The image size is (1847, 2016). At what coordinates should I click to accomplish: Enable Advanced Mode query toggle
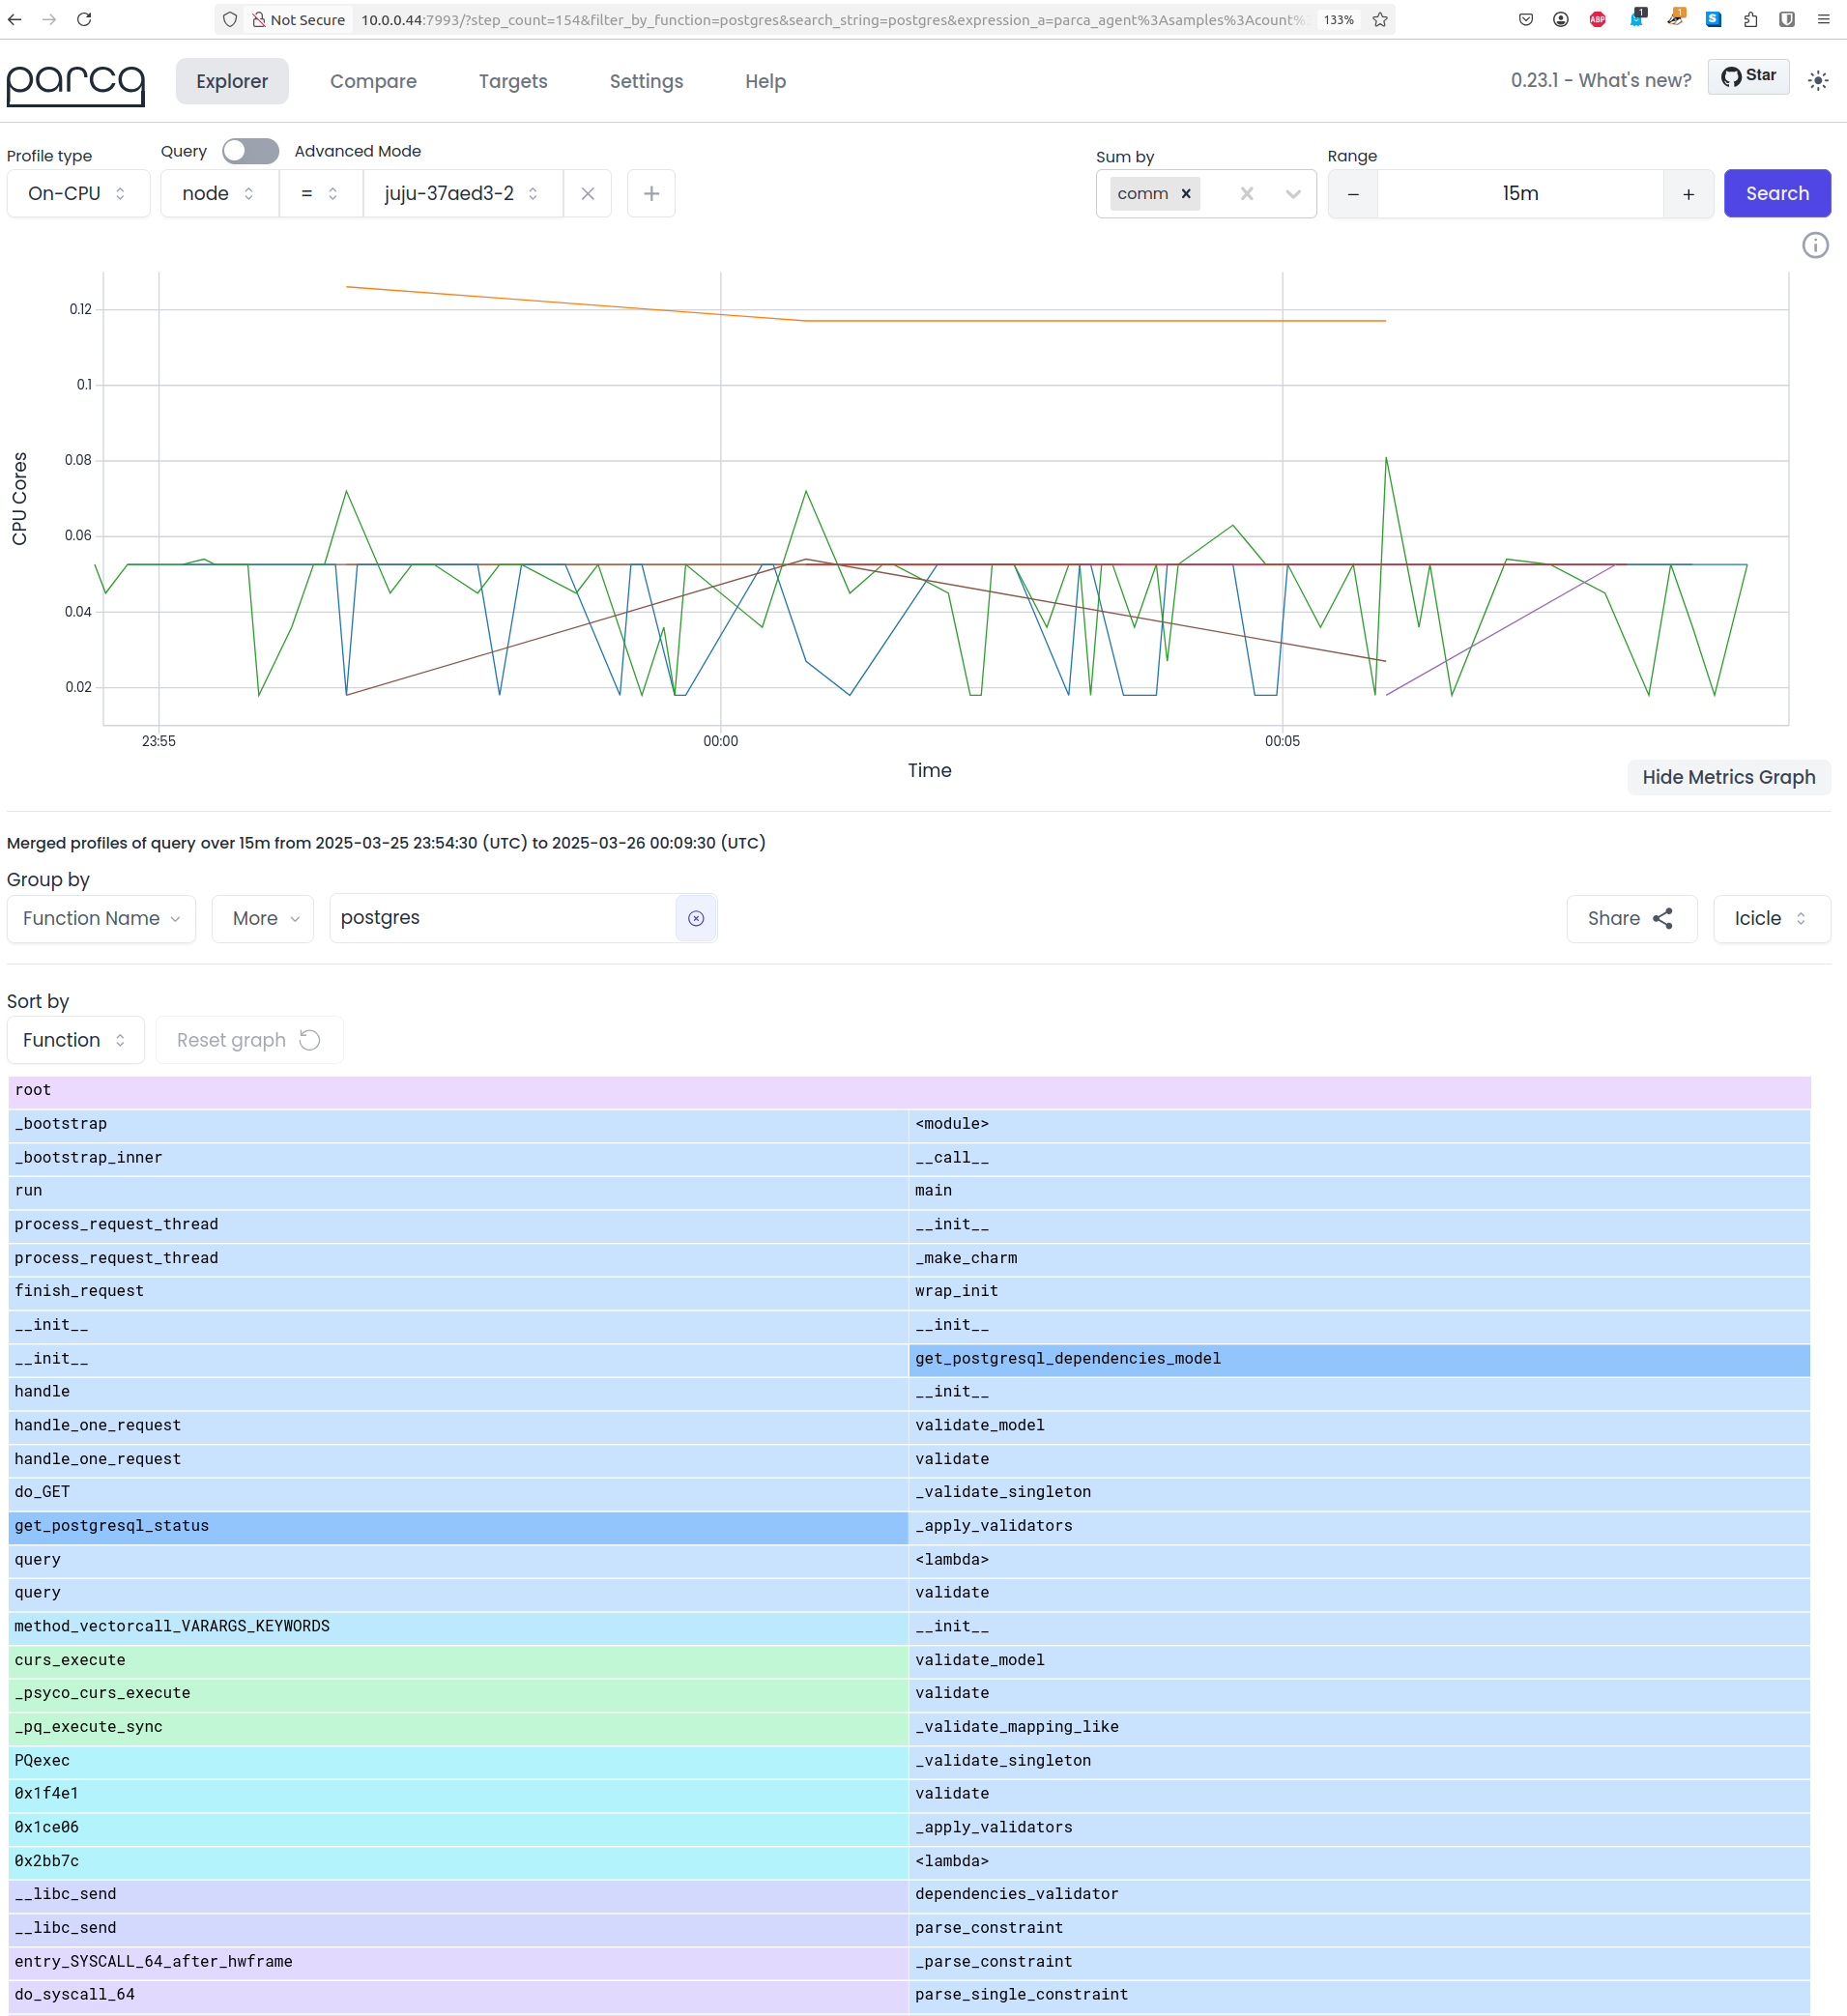[249, 151]
